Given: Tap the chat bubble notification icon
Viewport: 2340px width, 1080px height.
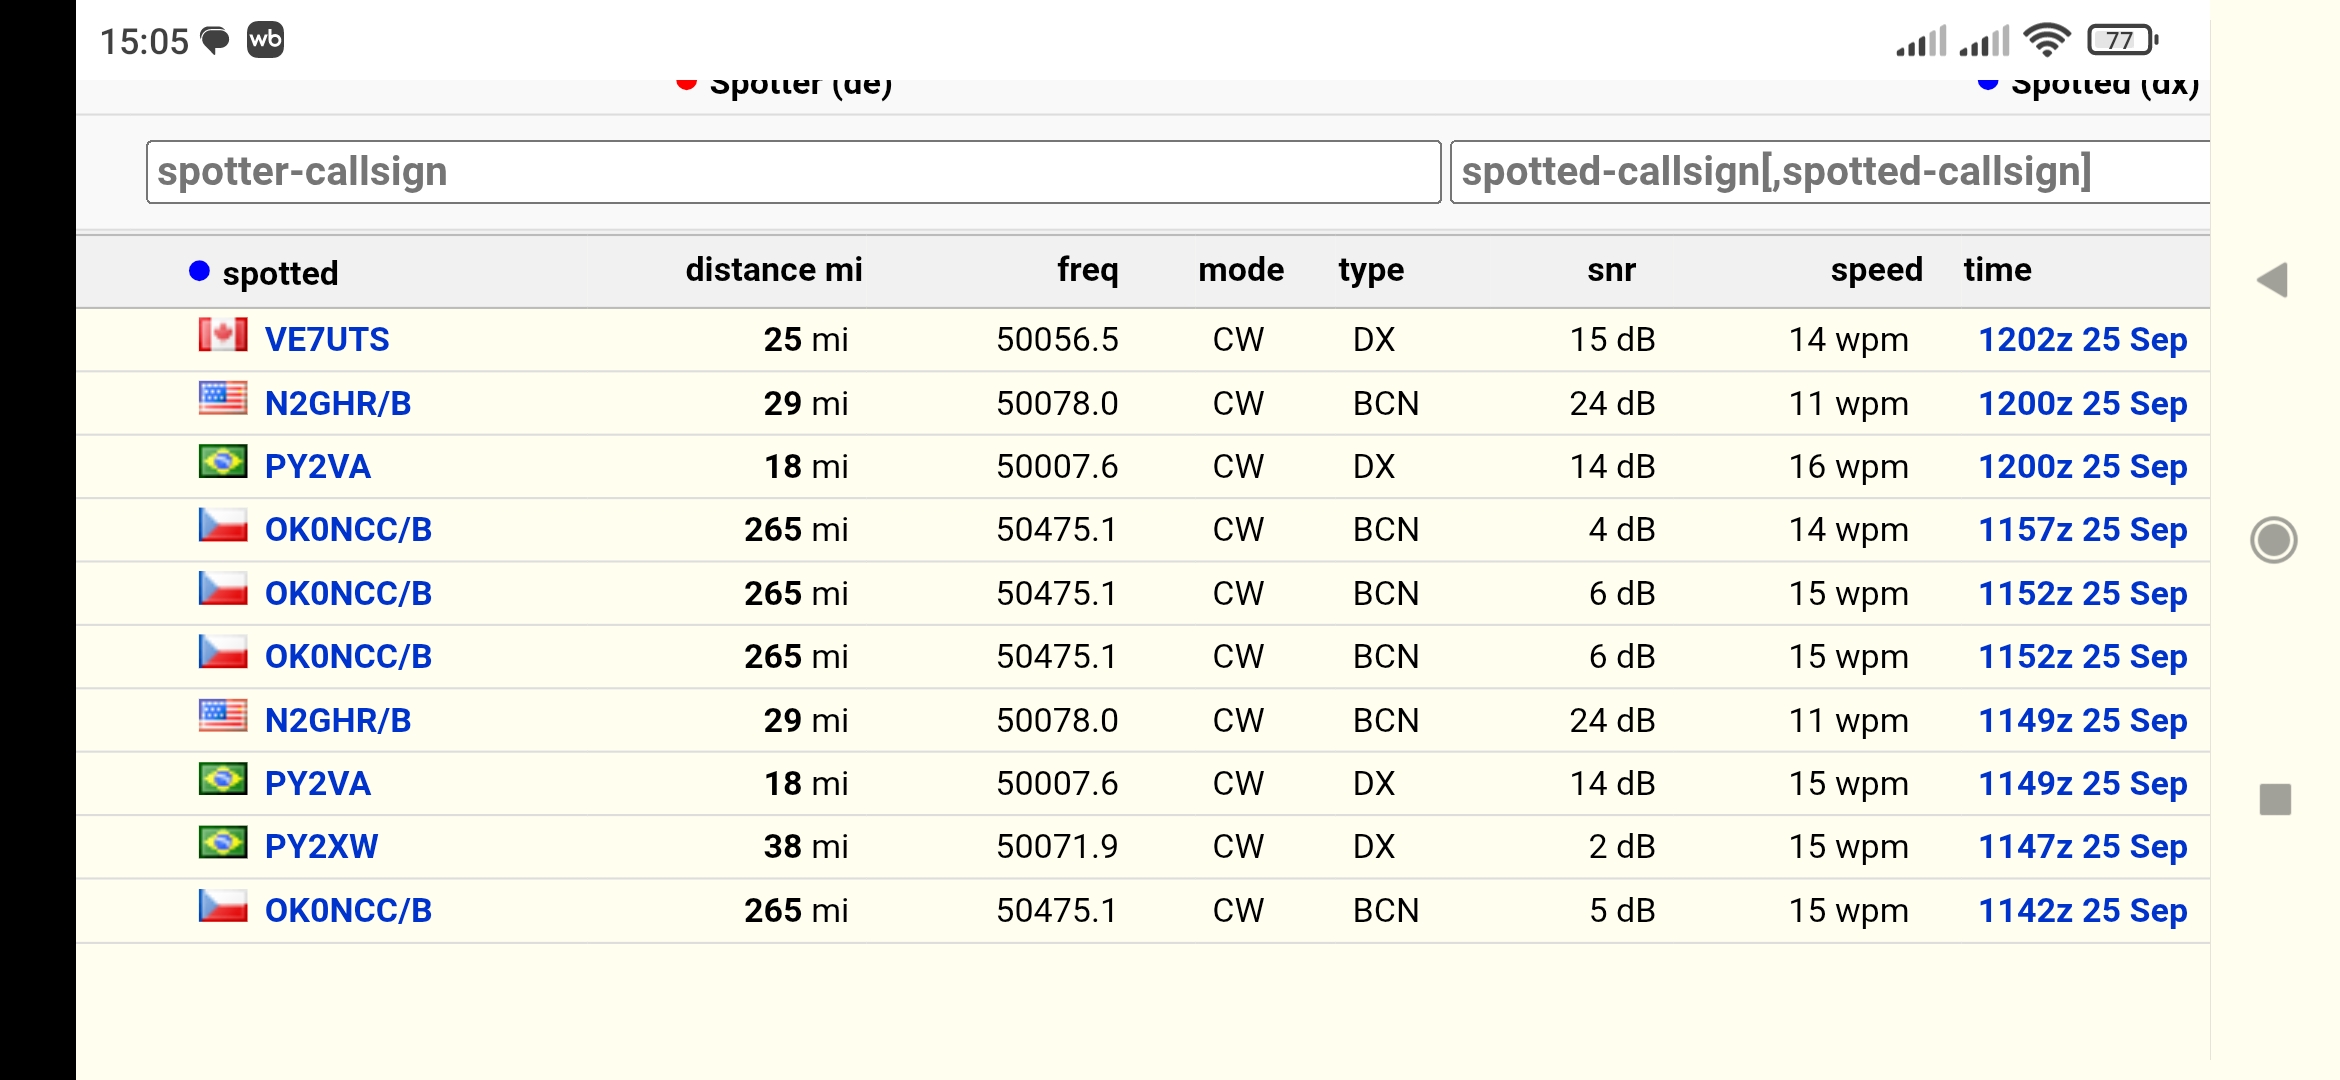Looking at the screenshot, I should click(215, 41).
